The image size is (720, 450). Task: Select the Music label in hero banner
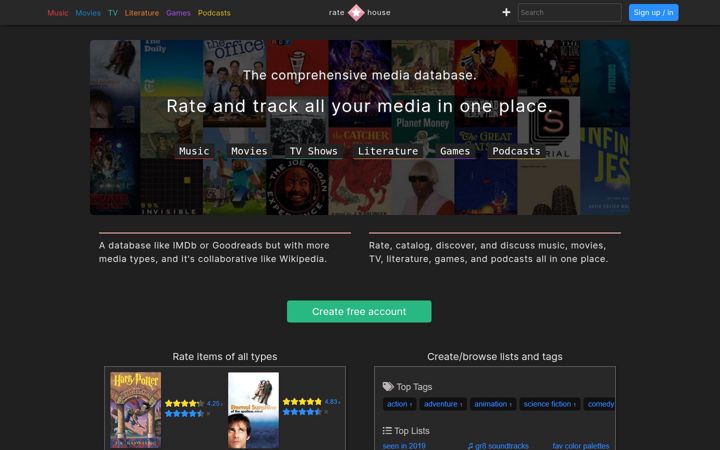tap(194, 151)
